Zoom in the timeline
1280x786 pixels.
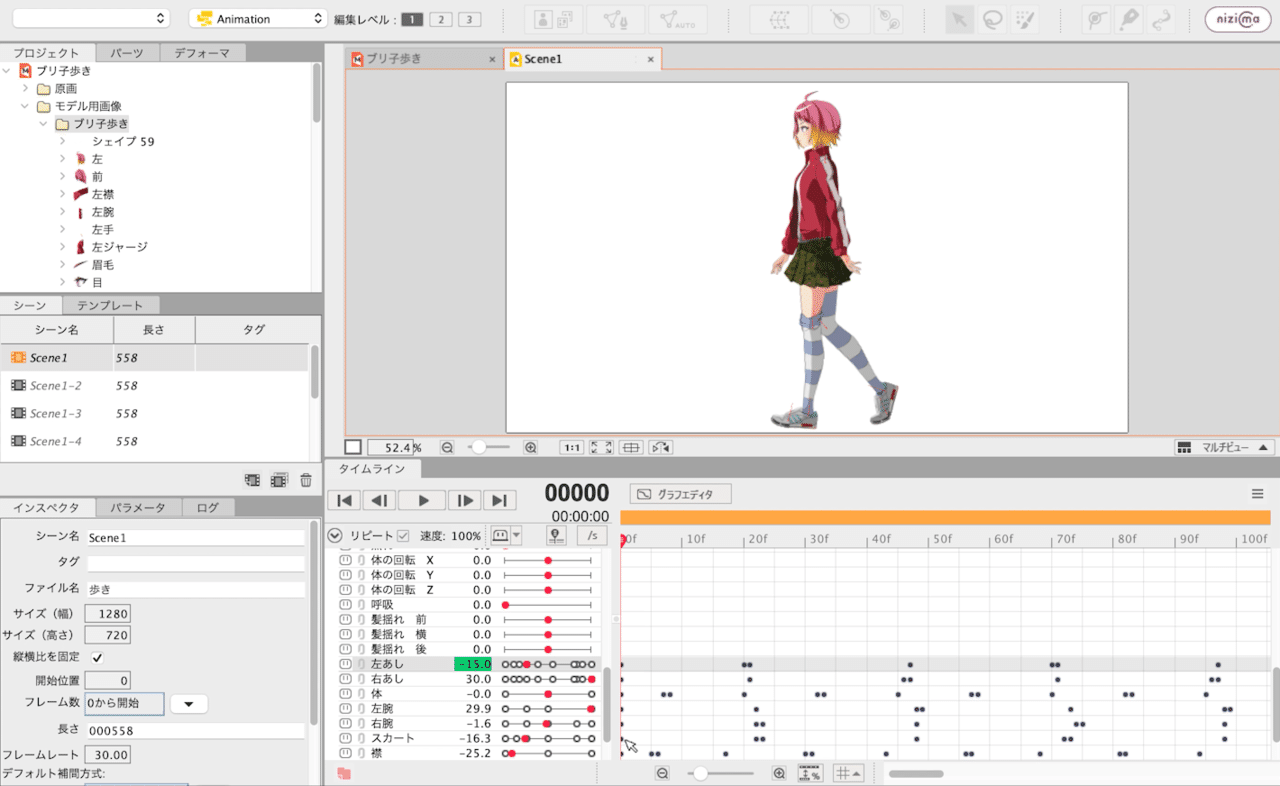(779, 773)
